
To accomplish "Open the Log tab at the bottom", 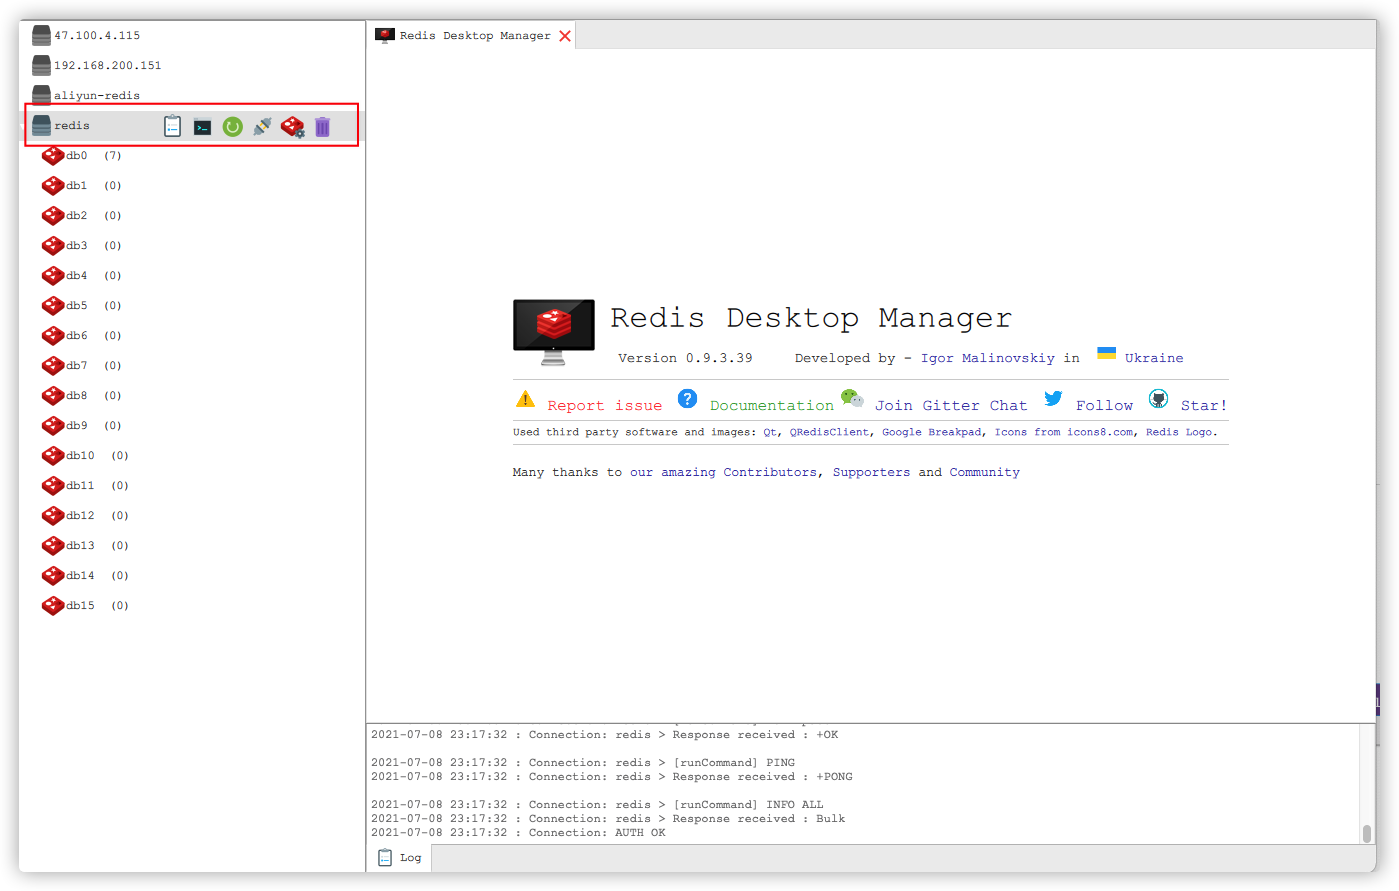I will pyautogui.click(x=400, y=857).
